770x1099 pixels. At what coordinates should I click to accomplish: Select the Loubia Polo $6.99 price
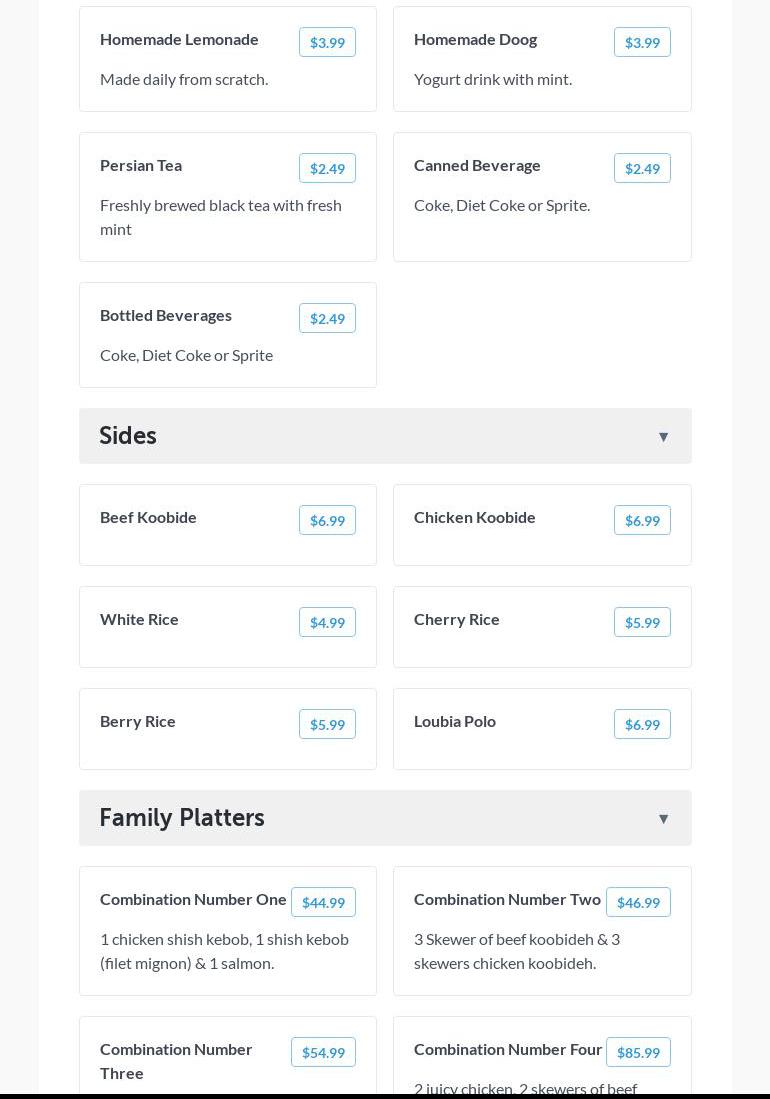tap(642, 724)
